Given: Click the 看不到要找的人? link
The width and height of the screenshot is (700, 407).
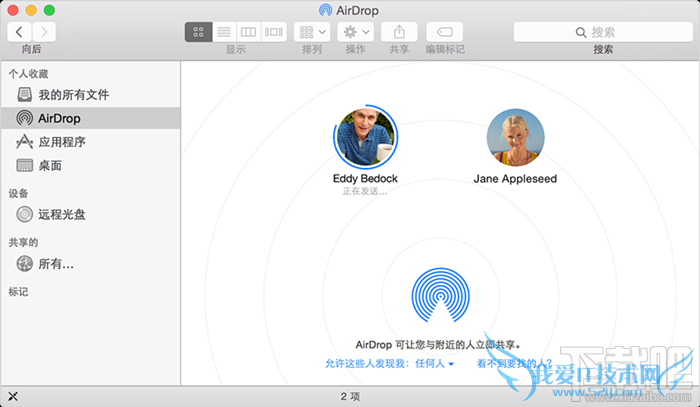Looking at the screenshot, I should 515,364.
